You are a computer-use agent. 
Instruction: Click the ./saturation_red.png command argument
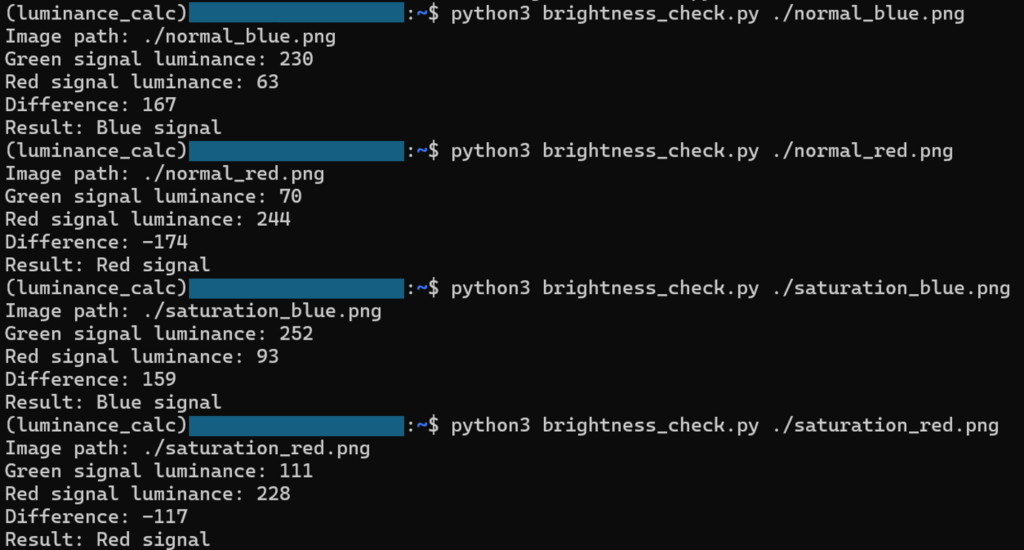click(x=885, y=425)
